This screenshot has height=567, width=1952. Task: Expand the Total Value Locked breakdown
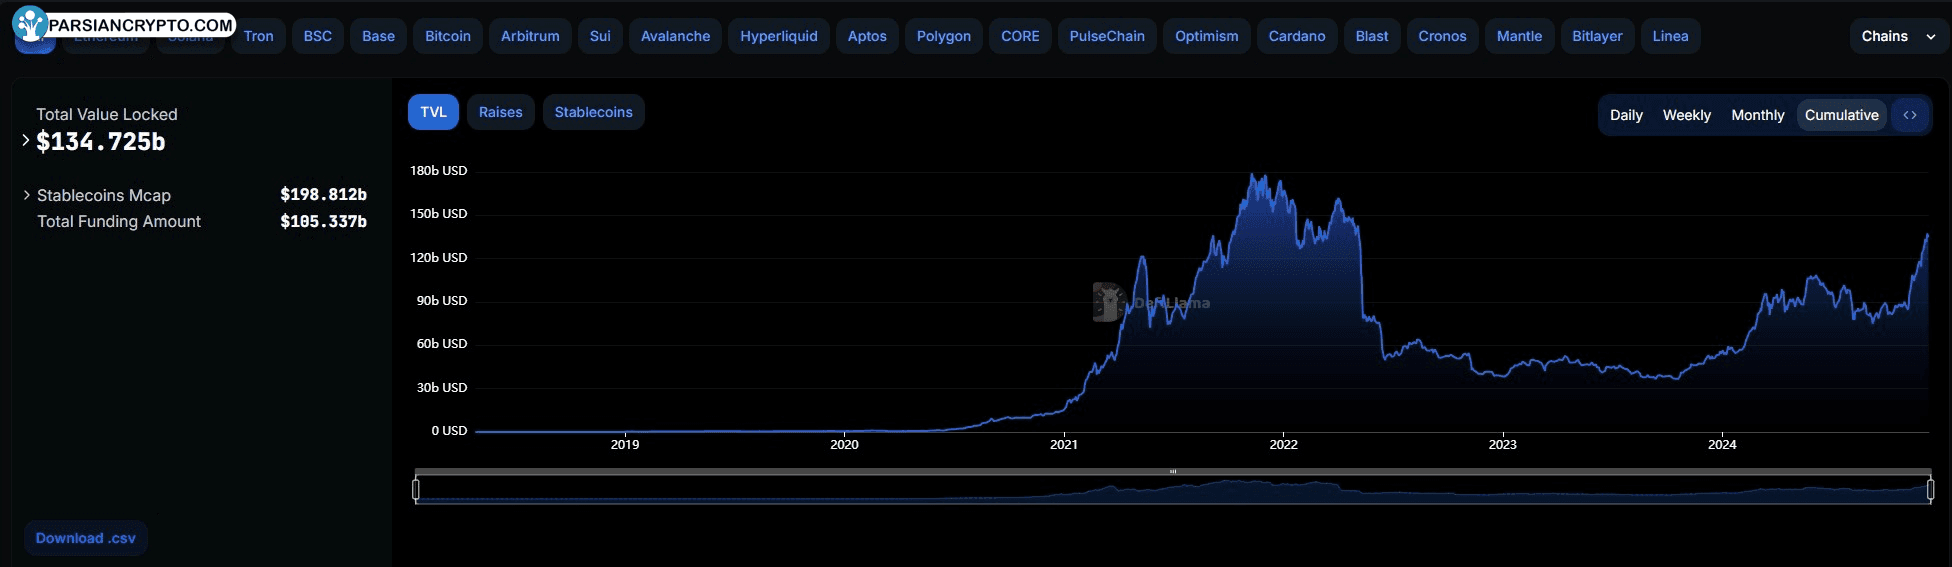point(26,141)
